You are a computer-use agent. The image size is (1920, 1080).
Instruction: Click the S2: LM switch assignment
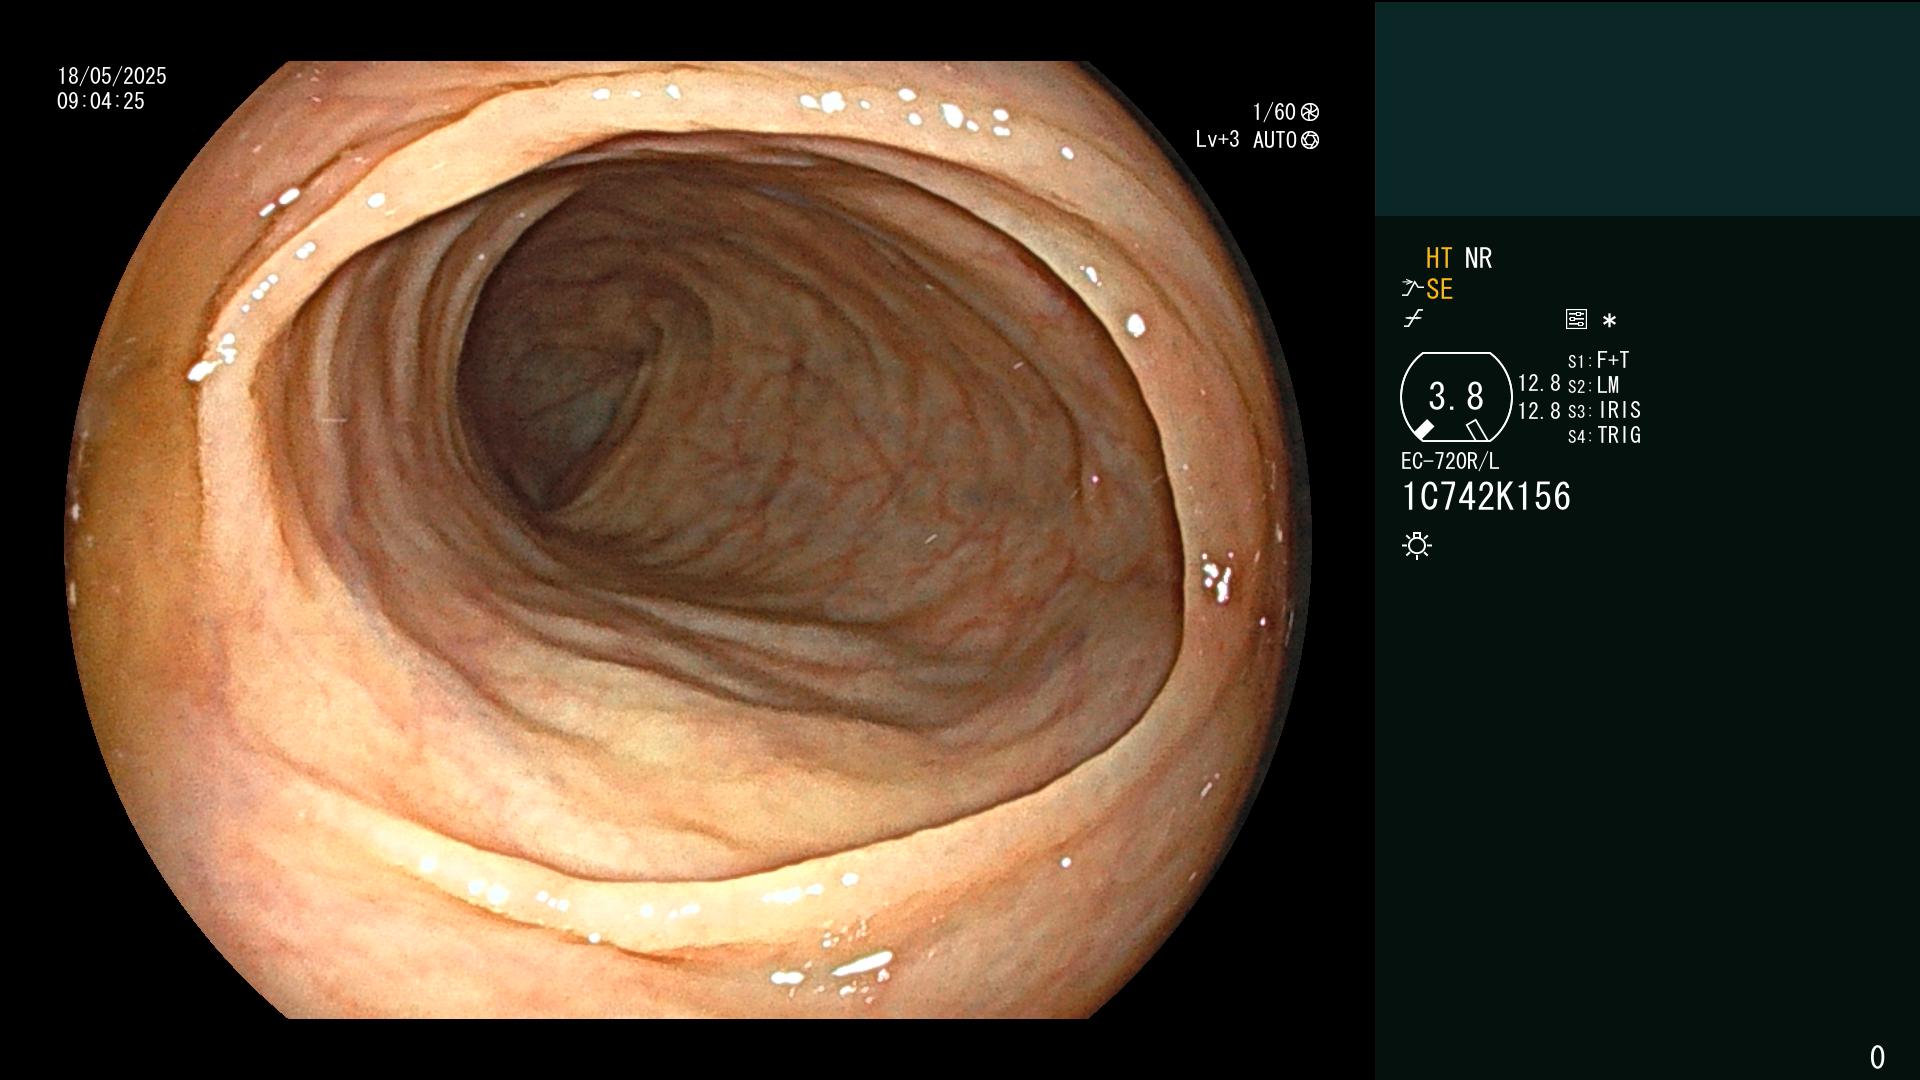tap(1593, 385)
